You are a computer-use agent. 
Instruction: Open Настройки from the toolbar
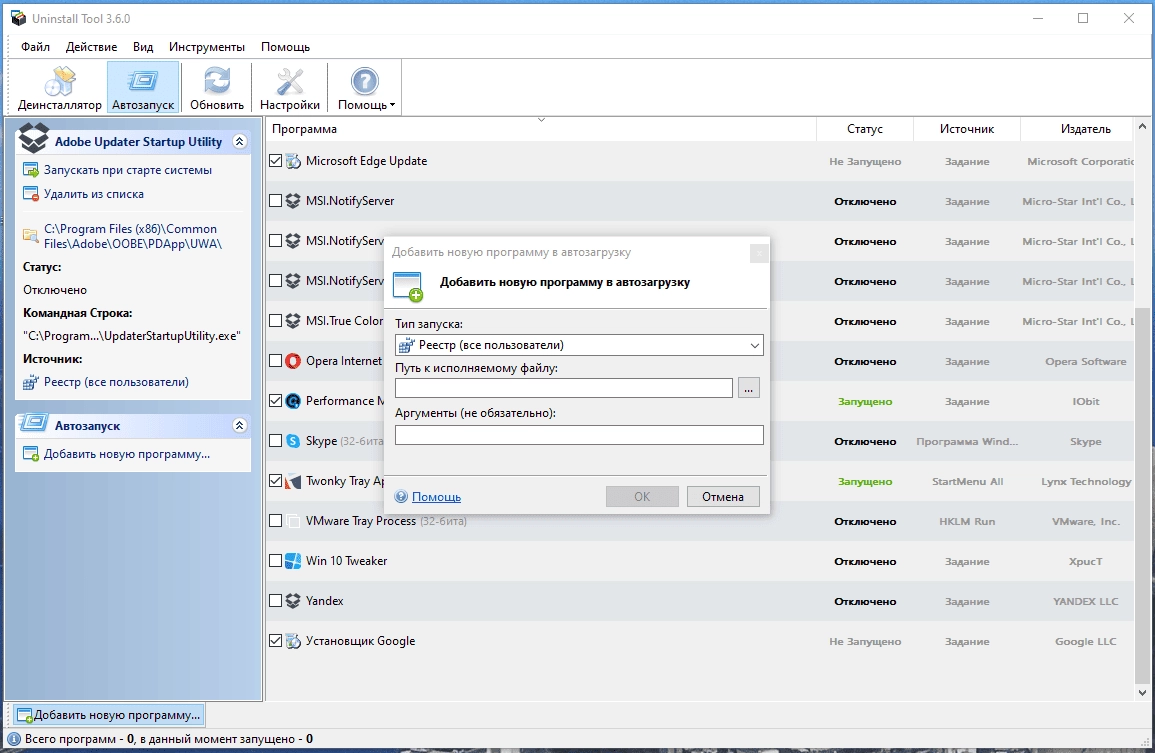289,87
